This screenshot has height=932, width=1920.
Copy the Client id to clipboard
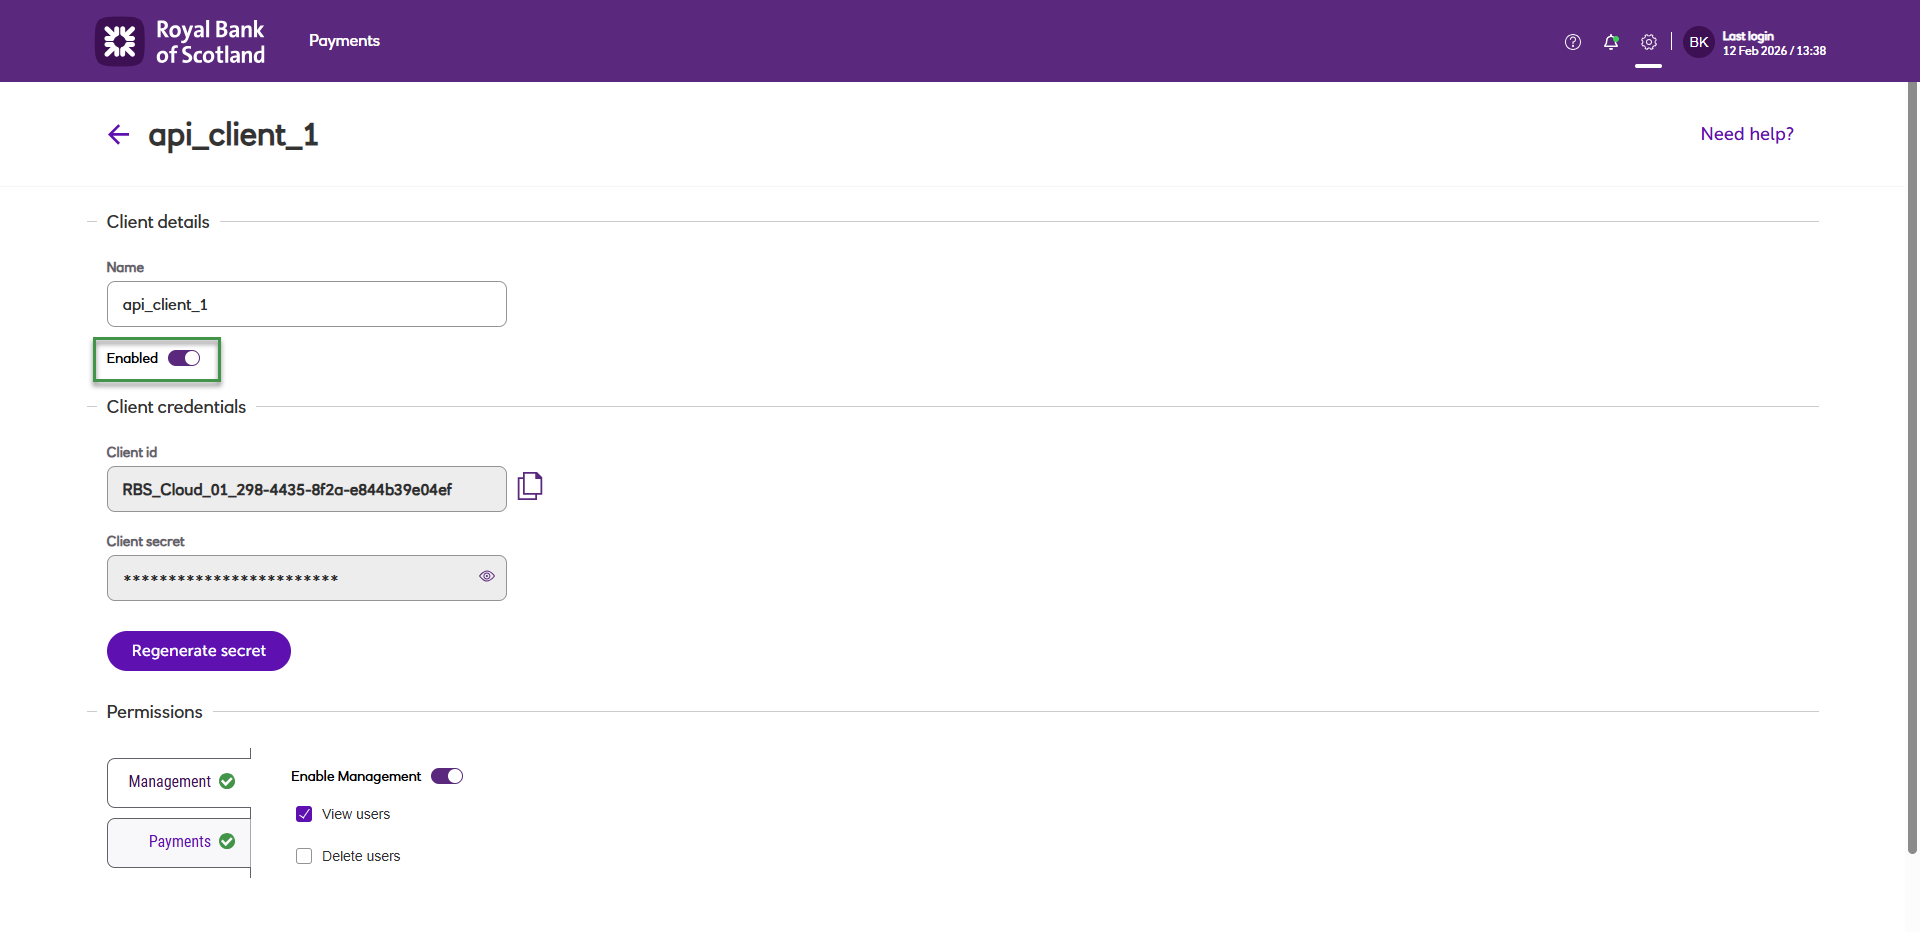(530, 486)
